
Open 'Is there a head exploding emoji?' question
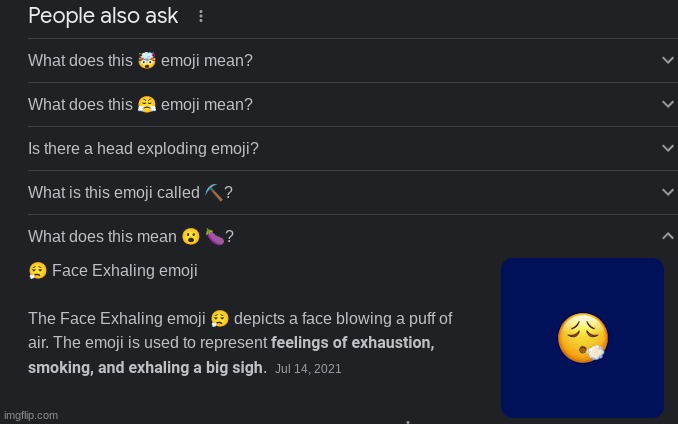(143, 149)
